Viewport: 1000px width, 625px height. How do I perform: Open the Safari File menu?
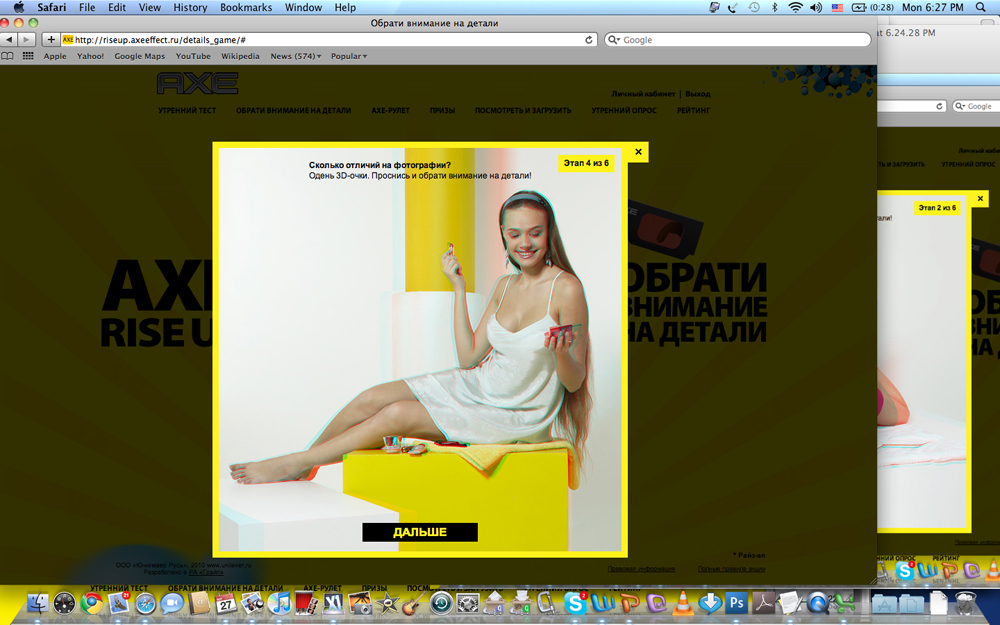click(x=87, y=7)
